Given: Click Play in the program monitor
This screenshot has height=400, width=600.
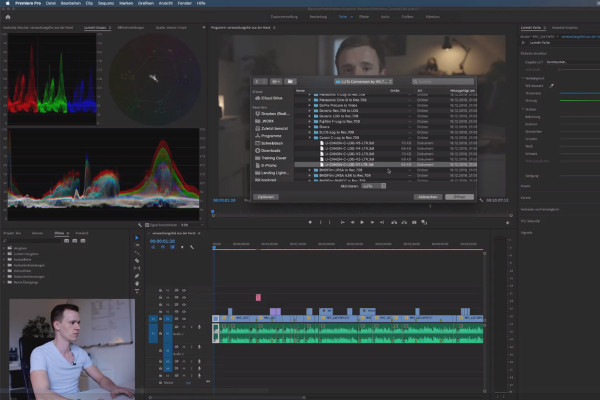Looking at the screenshot, I should [x=362, y=222].
